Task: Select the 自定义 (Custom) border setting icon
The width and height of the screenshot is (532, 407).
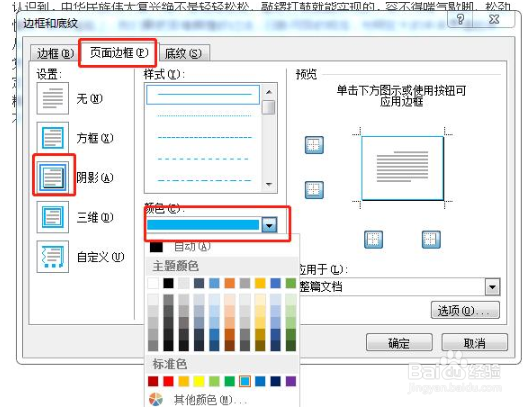Action: (53, 257)
